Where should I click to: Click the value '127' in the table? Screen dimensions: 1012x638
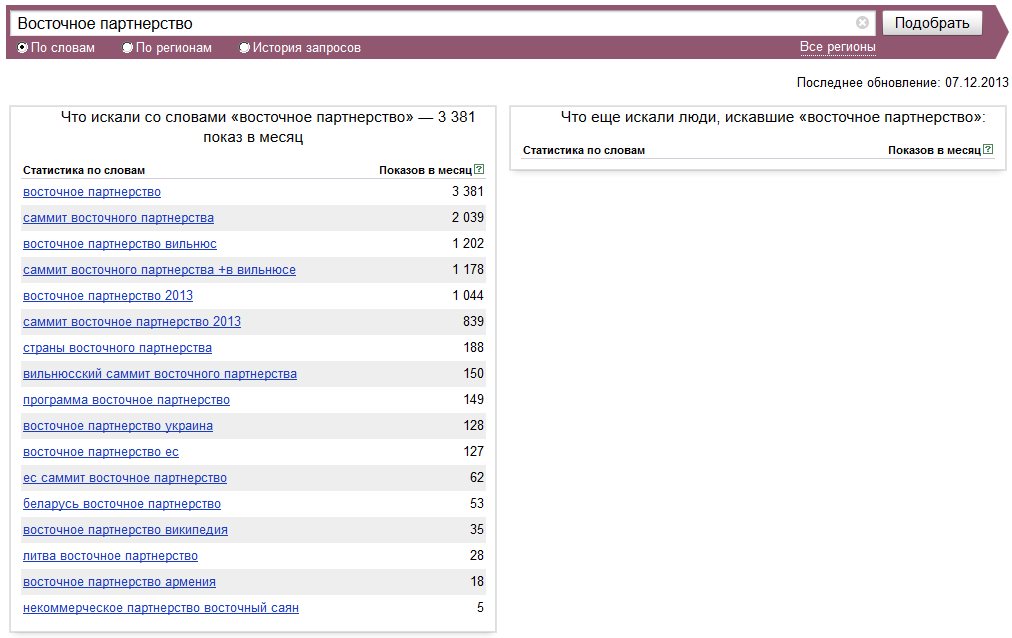473,451
